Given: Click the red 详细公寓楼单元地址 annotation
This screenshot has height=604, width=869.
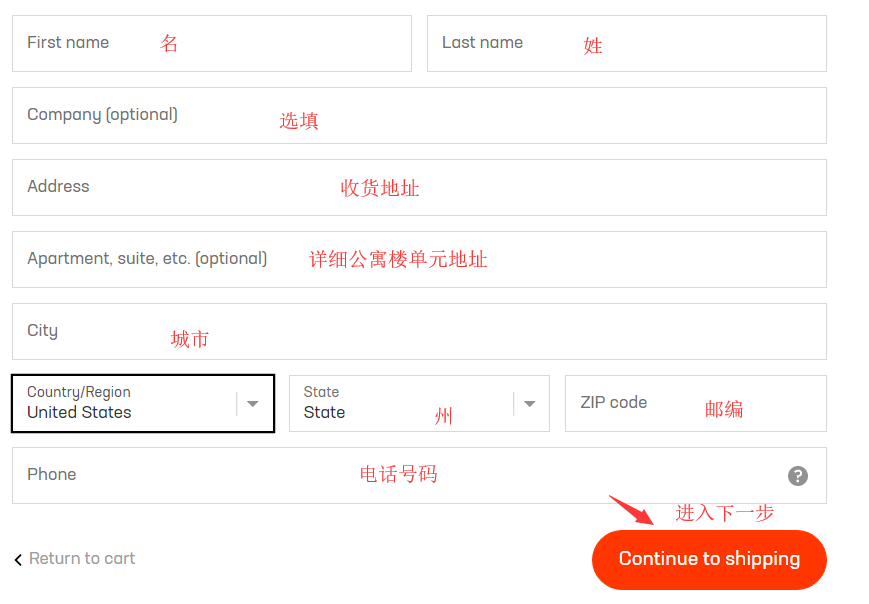Looking at the screenshot, I should [398, 260].
